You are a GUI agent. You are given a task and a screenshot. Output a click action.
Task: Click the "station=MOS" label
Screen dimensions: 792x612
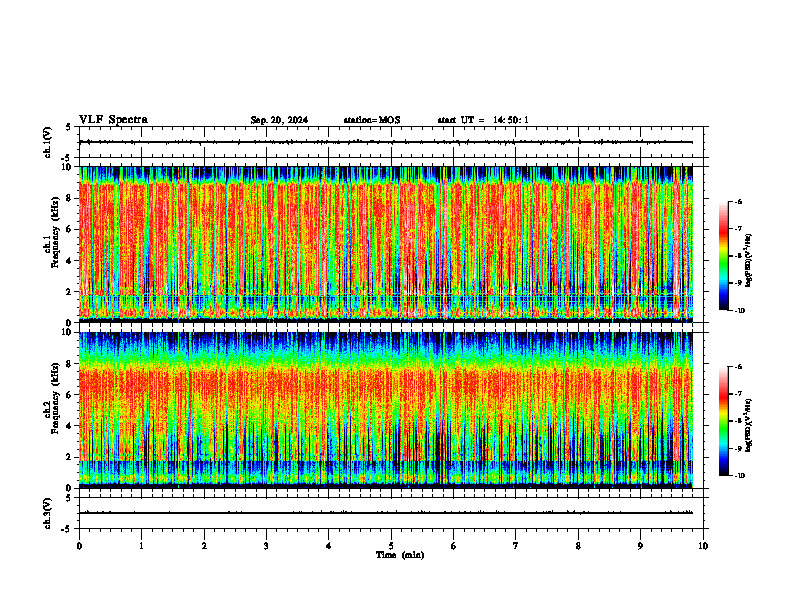click(x=372, y=120)
